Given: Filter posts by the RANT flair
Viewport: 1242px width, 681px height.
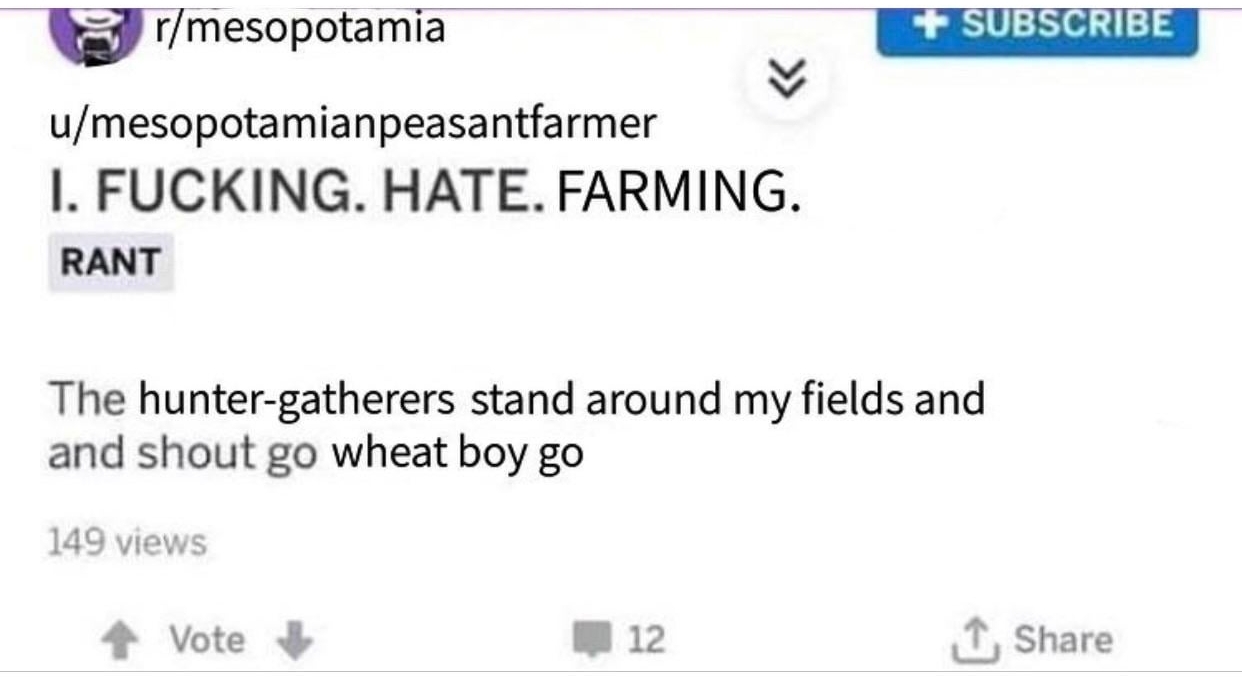Looking at the screenshot, I should click(x=110, y=262).
